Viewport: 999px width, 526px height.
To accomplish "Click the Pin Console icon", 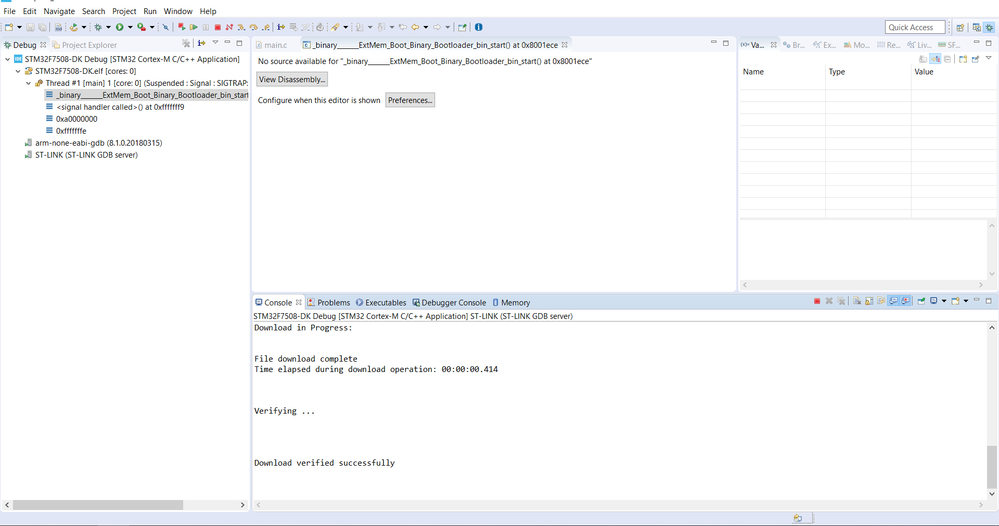I will 921,301.
